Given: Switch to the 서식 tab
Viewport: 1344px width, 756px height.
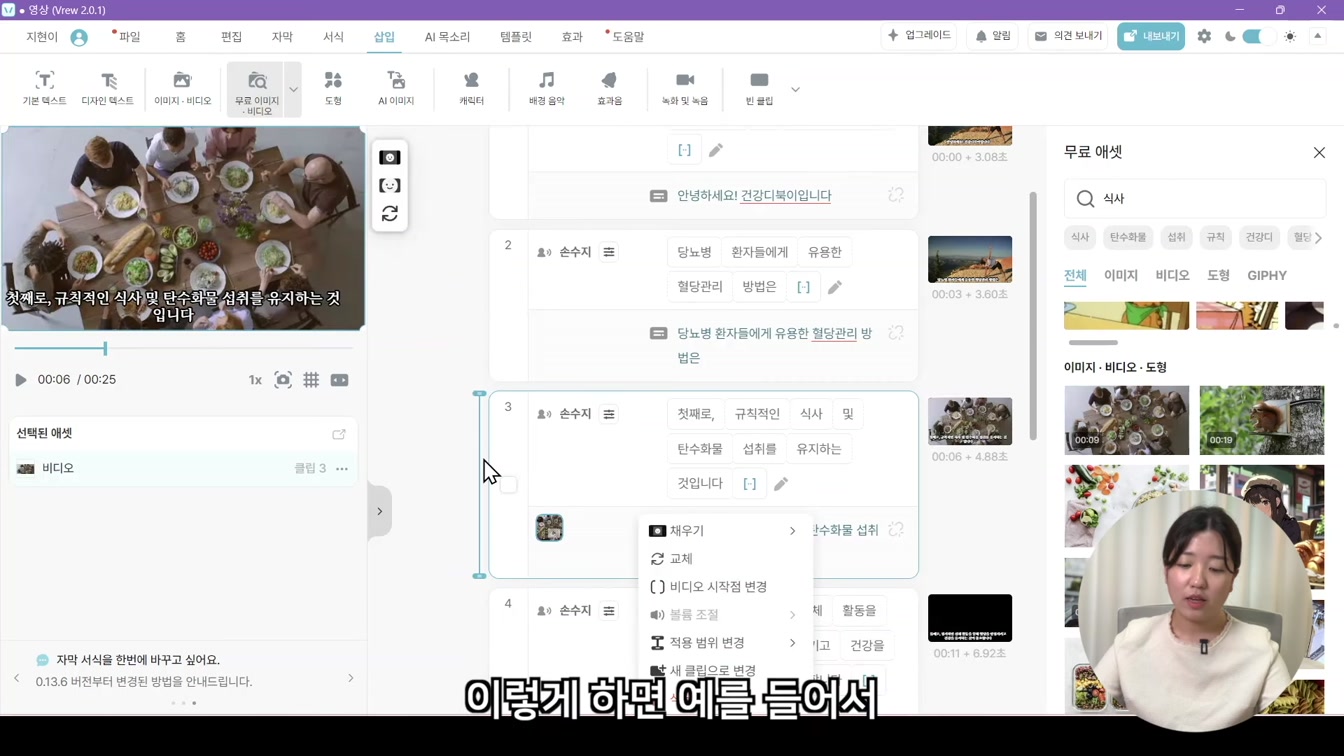Looking at the screenshot, I should (333, 37).
